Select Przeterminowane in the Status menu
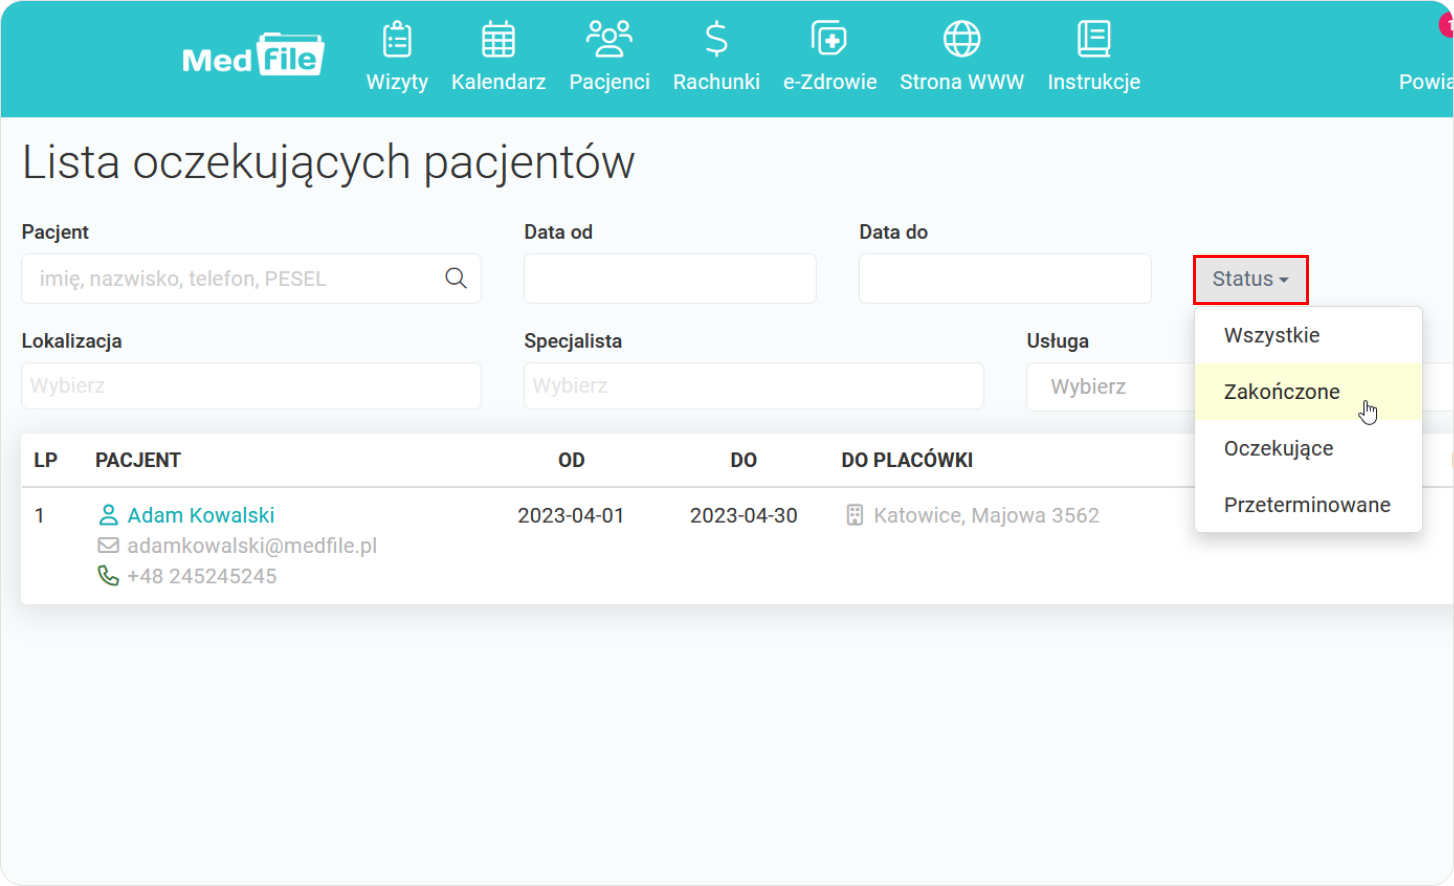The height and width of the screenshot is (886, 1454). coord(1308,505)
